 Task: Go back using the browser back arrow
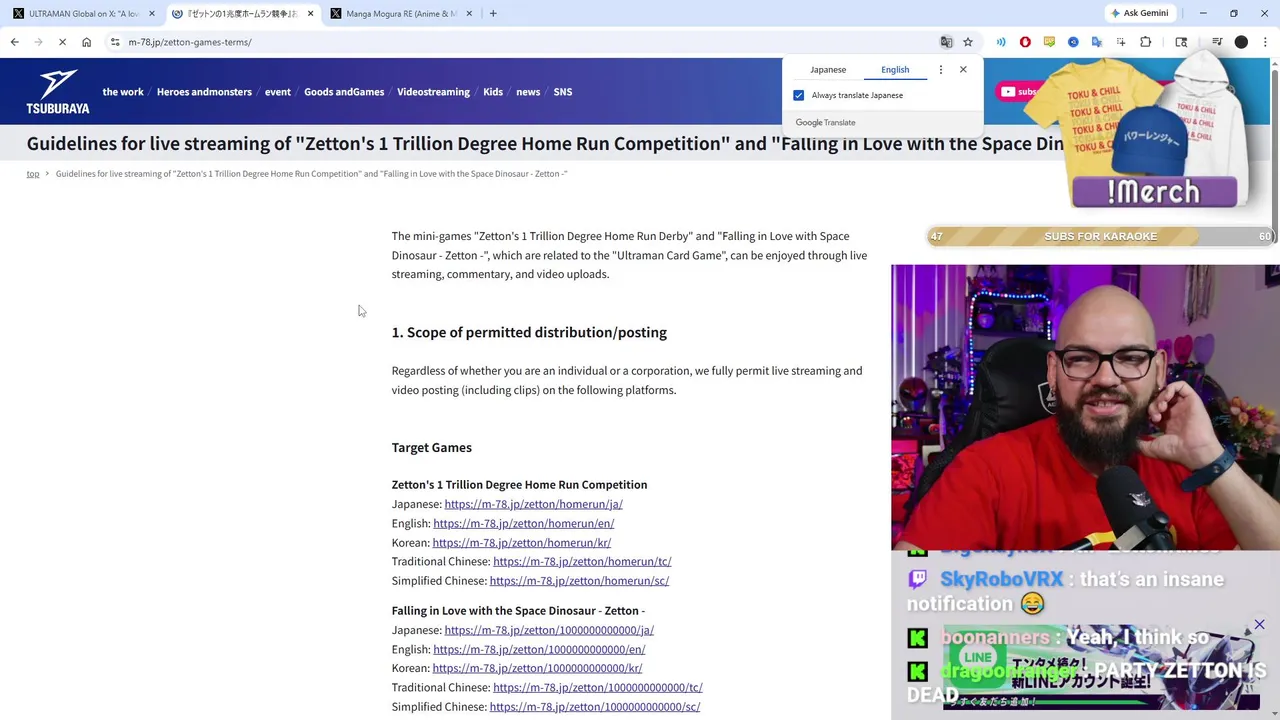14,42
